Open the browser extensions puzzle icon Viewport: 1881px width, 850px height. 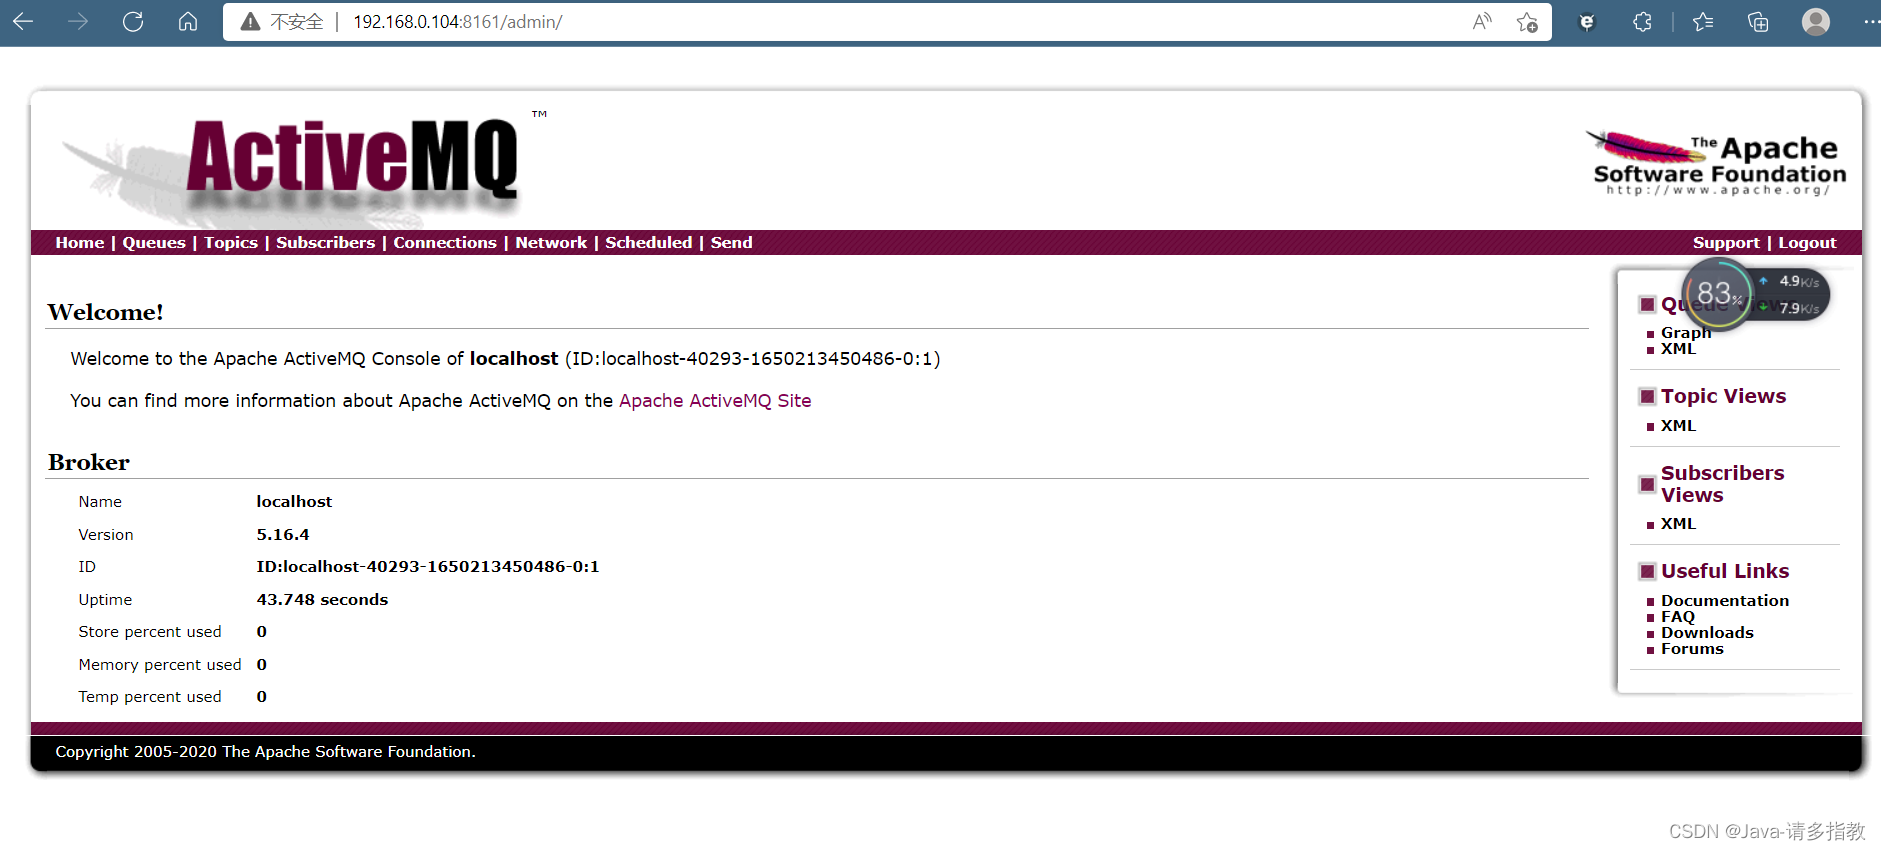click(1642, 21)
